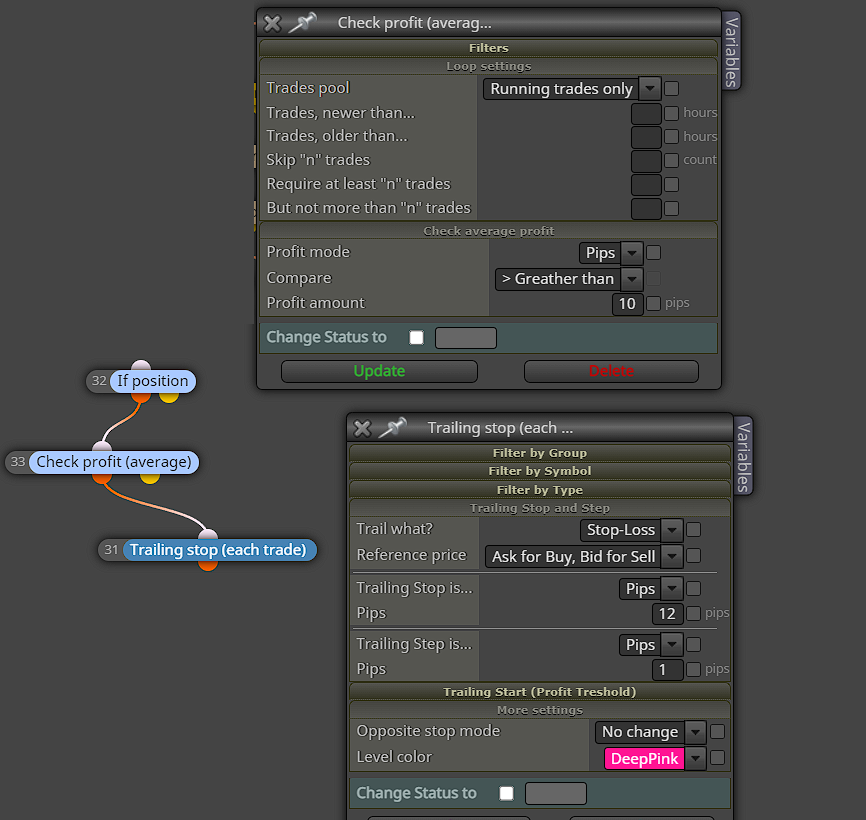Viewport: 866px width, 820px height.
Task: Enable Change Status to in Trailing stop panel
Action: (x=506, y=793)
